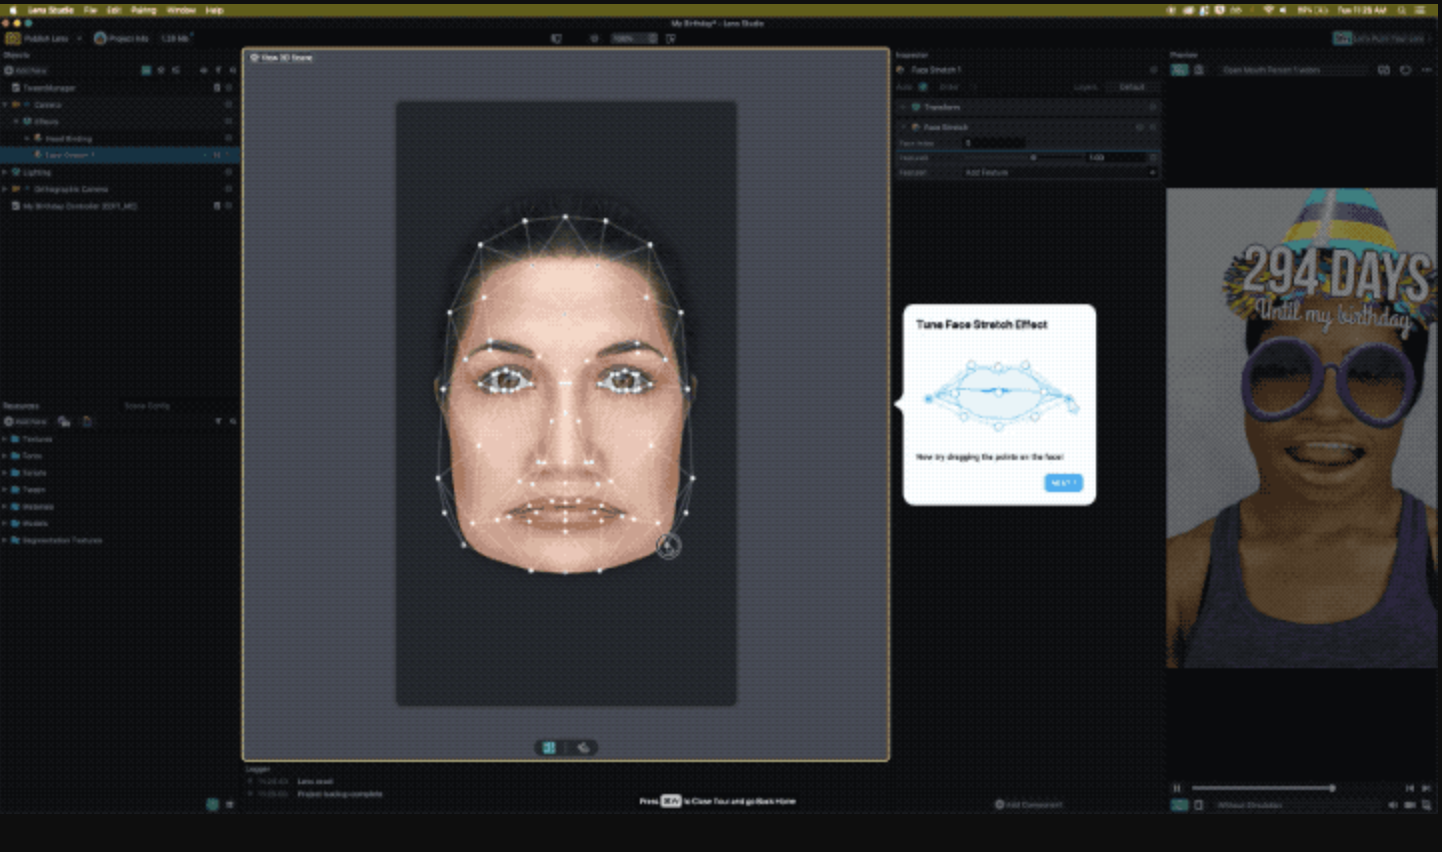
Task: Click the mouth stretch point on face mesh
Action: tap(669, 546)
